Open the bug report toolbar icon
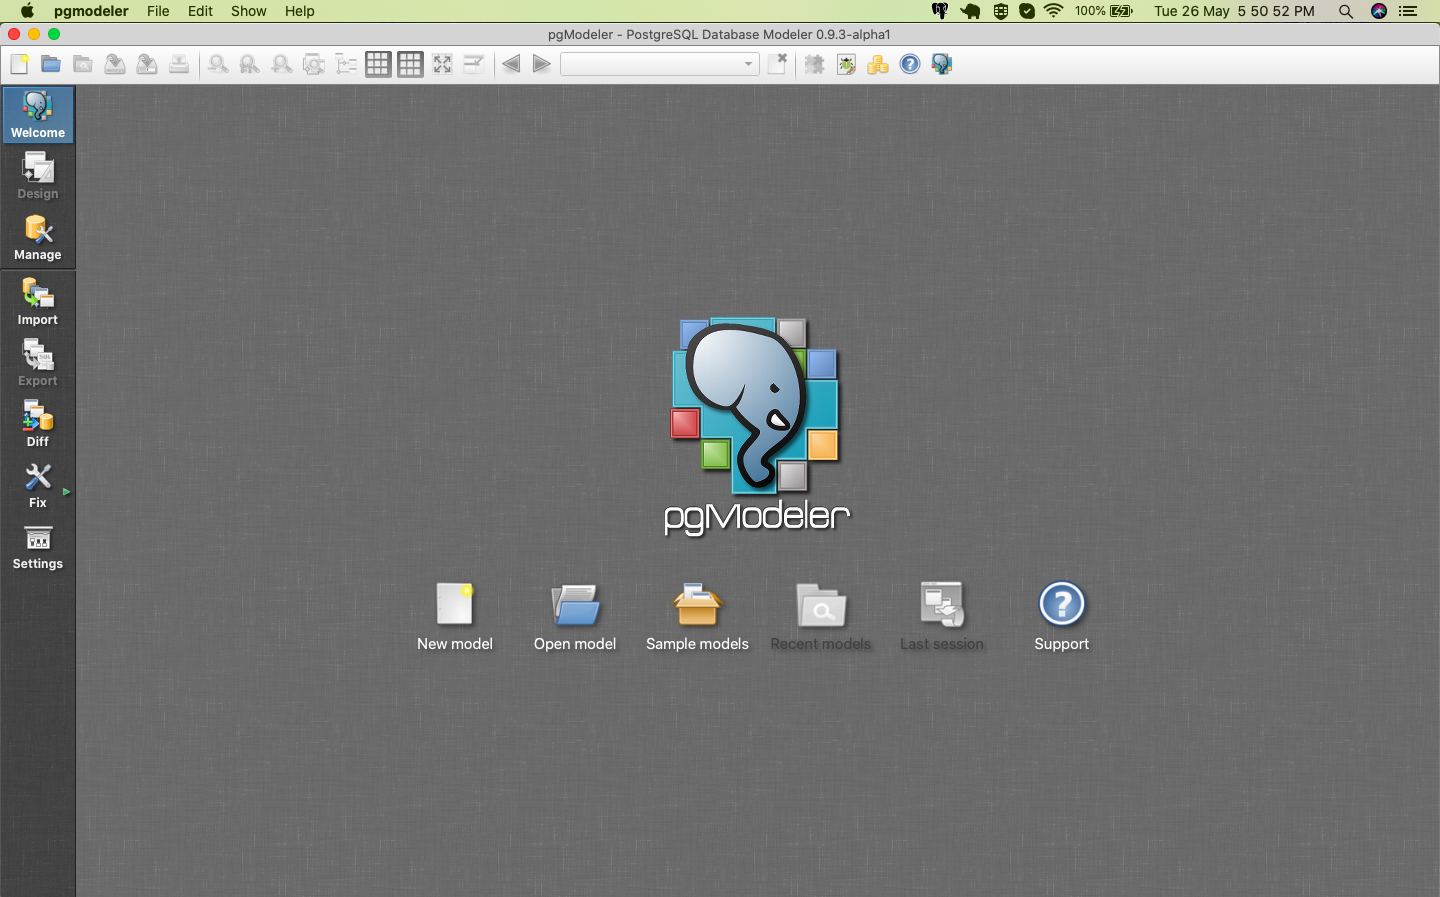Screen dimensions: 1440x897 pos(846,65)
